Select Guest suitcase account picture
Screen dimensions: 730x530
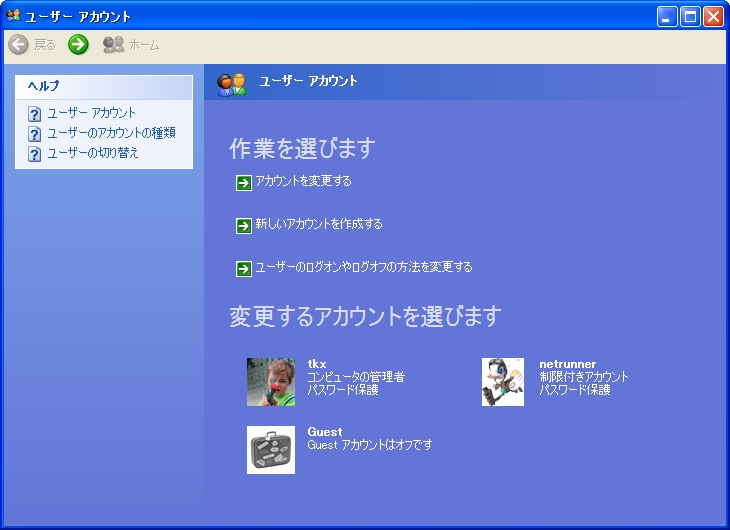click(x=271, y=450)
